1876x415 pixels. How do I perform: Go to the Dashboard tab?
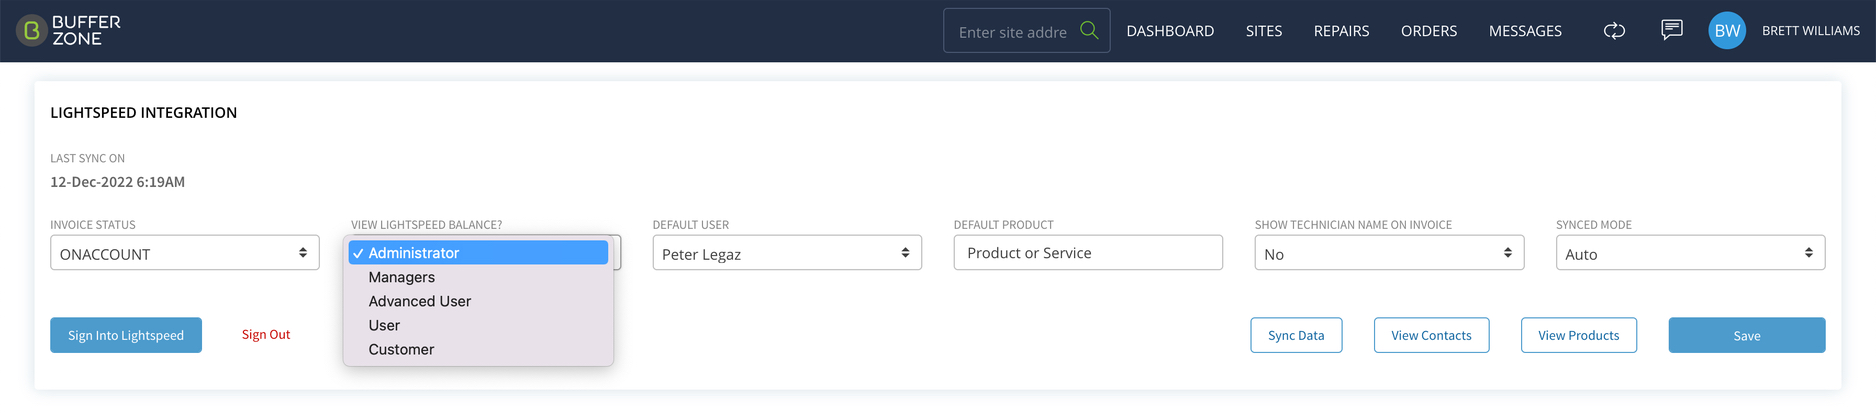pyautogui.click(x=1170, y=31)
